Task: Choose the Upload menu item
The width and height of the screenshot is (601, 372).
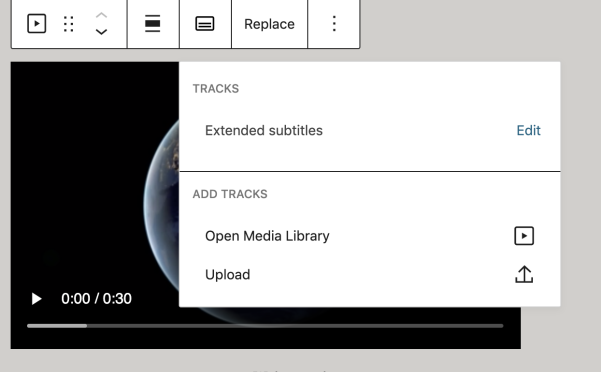Action: 369,275
